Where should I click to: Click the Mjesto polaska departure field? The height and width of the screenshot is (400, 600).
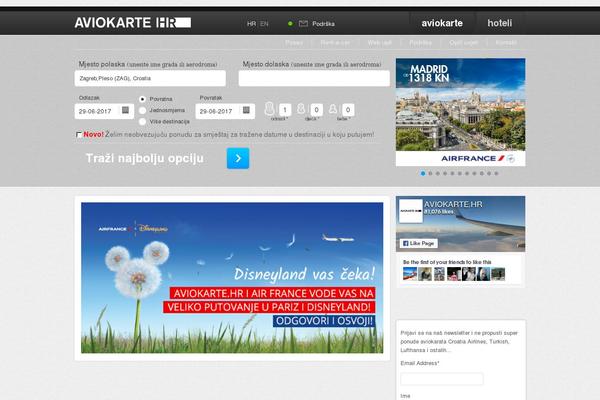150,78
